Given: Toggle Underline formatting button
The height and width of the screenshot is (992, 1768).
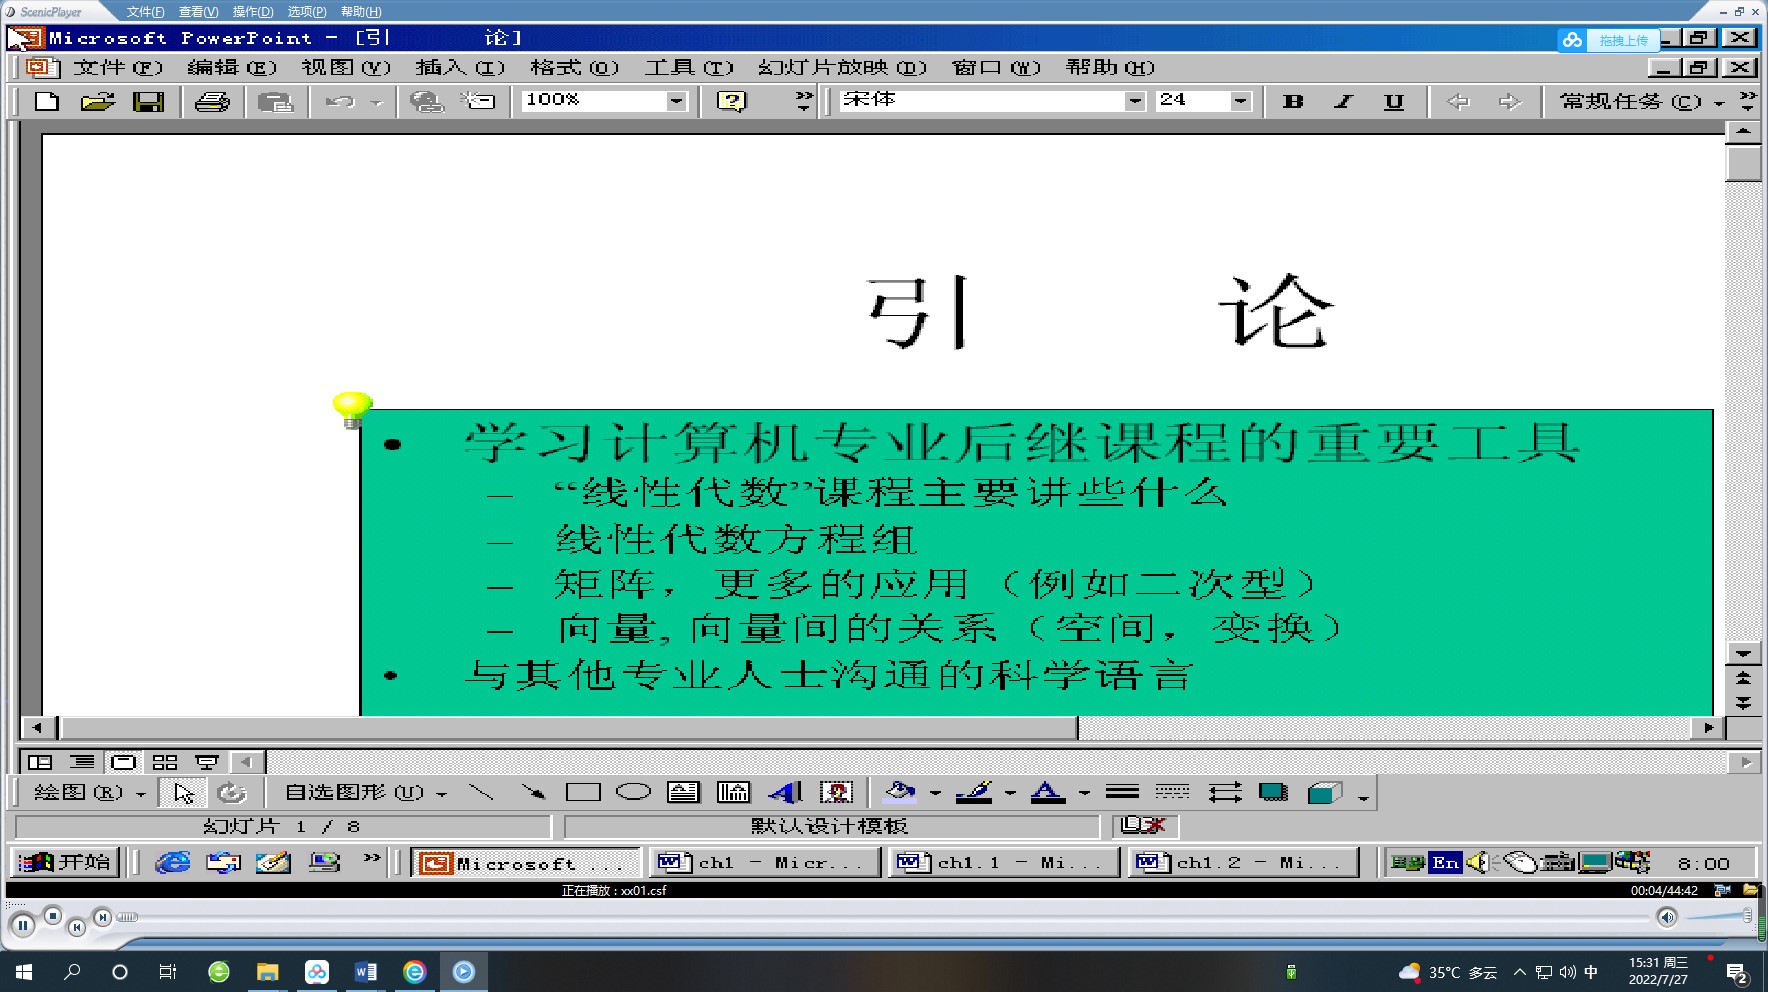Looking at the screenshot, I should [x=1393, y=101].
